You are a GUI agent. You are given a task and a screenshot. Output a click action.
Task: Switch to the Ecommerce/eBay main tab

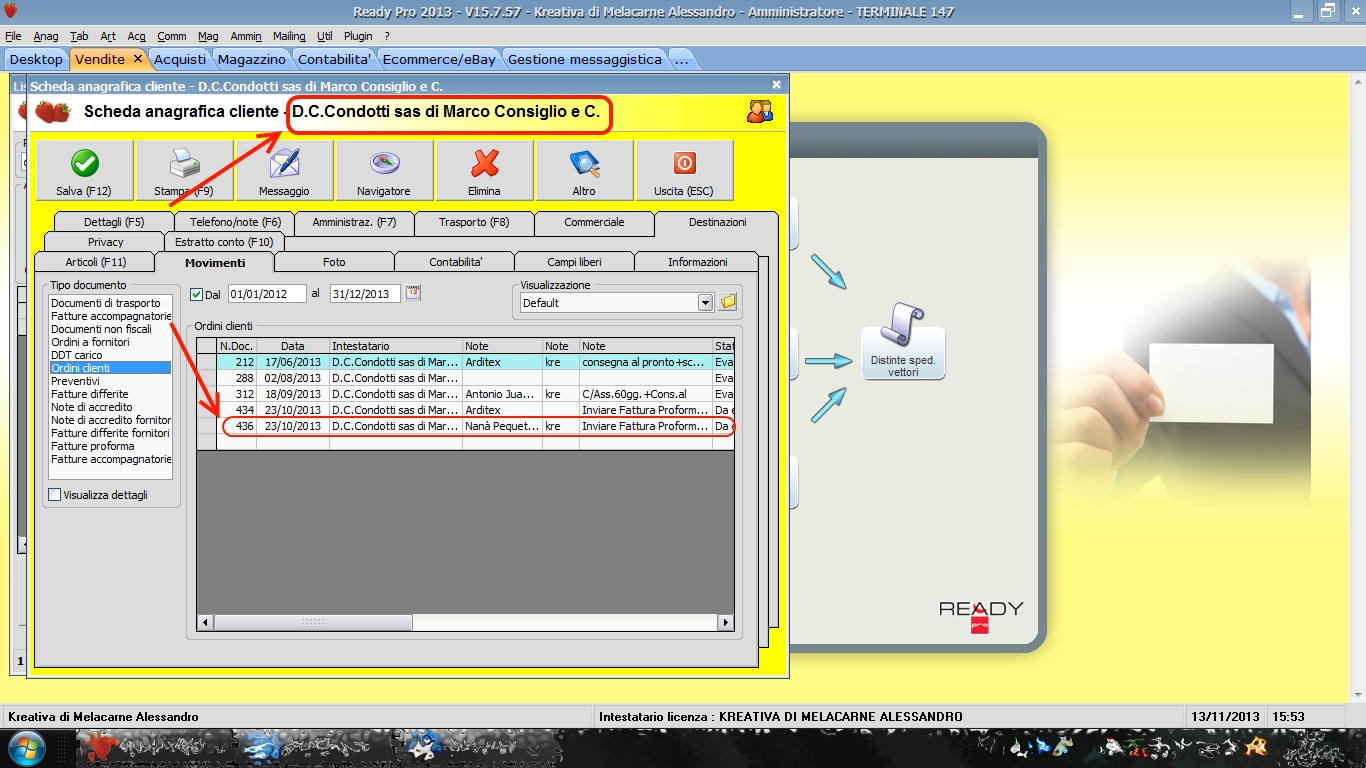[x=439, y=59]
